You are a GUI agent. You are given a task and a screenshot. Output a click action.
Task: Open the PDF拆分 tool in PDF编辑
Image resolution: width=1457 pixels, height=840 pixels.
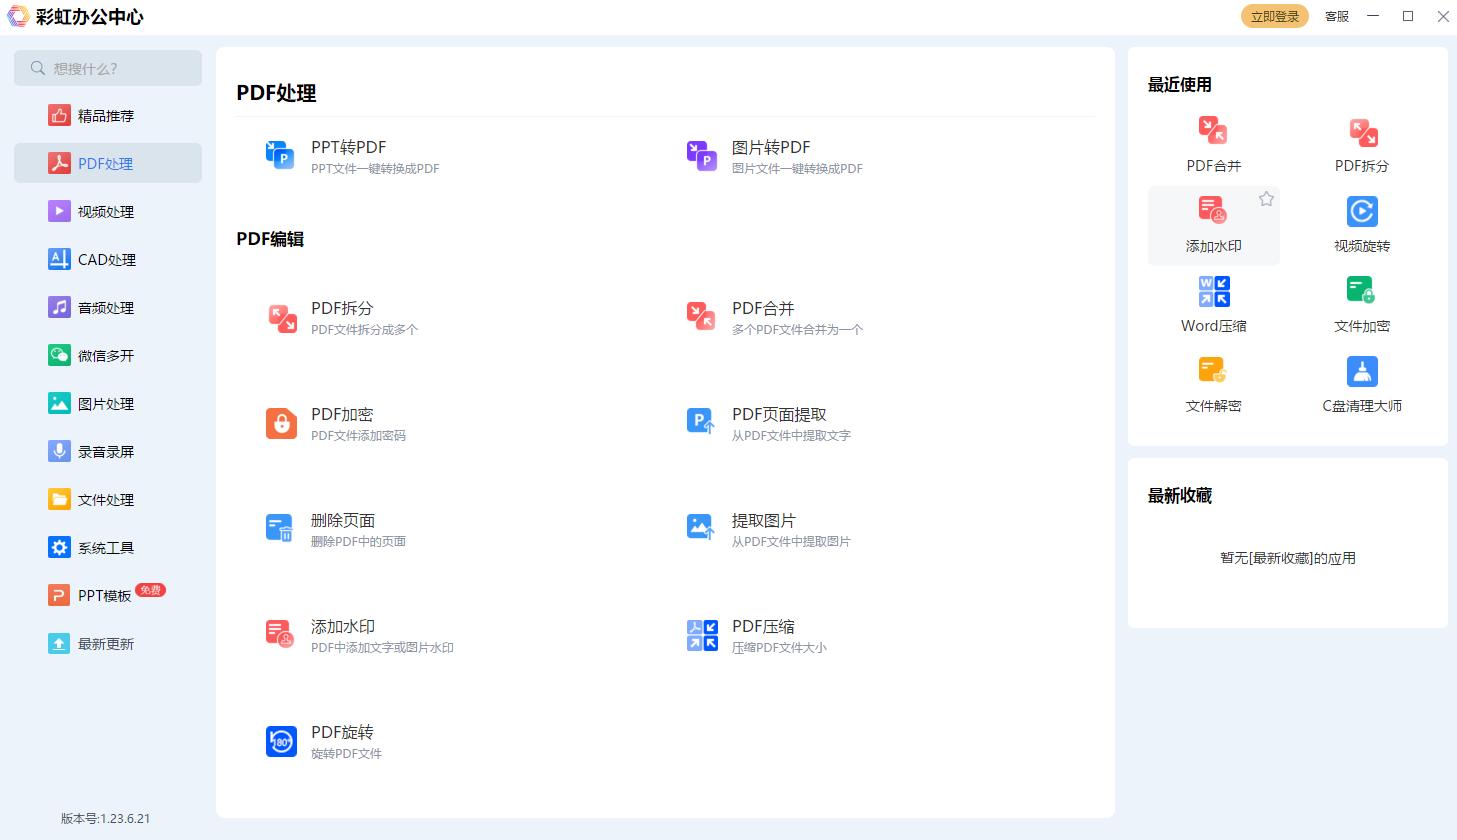point(341,317)
